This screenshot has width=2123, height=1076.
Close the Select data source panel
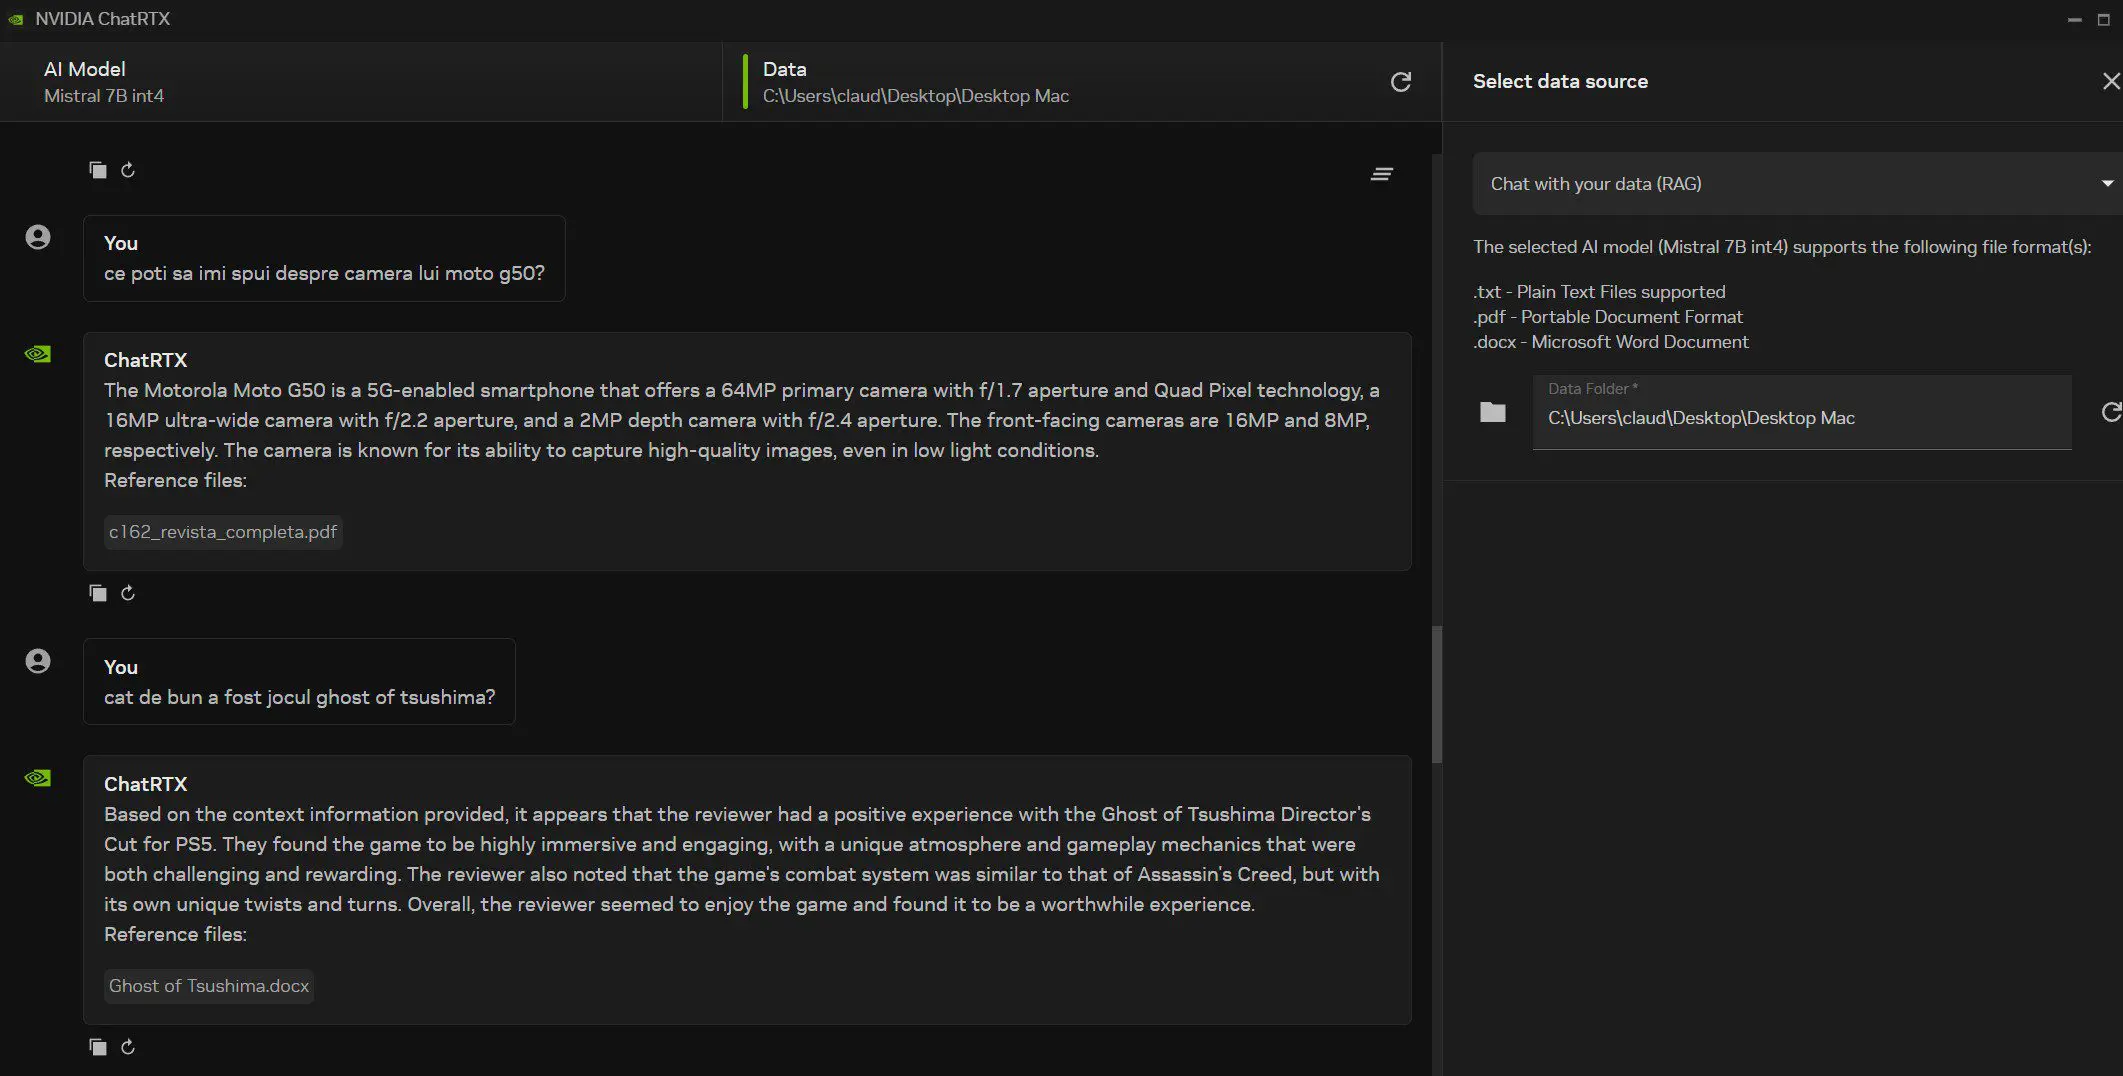click(2111, 81)
